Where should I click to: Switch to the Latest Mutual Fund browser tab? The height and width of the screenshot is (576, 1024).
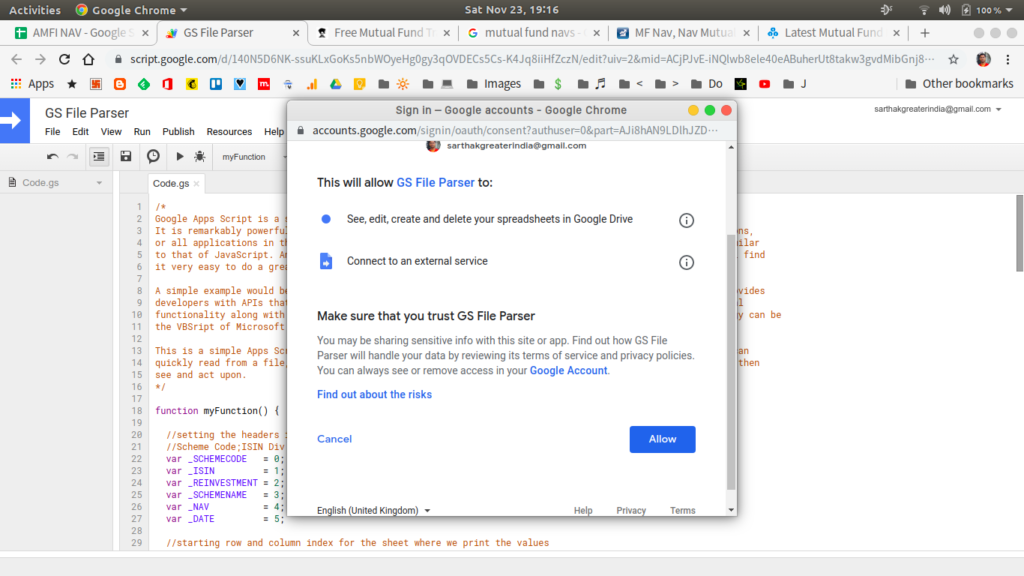click(x=833, y=33)
